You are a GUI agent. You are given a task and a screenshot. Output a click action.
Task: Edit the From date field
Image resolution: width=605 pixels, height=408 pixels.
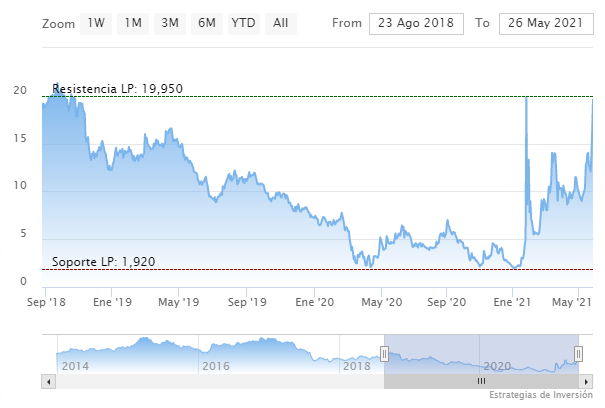416,23
